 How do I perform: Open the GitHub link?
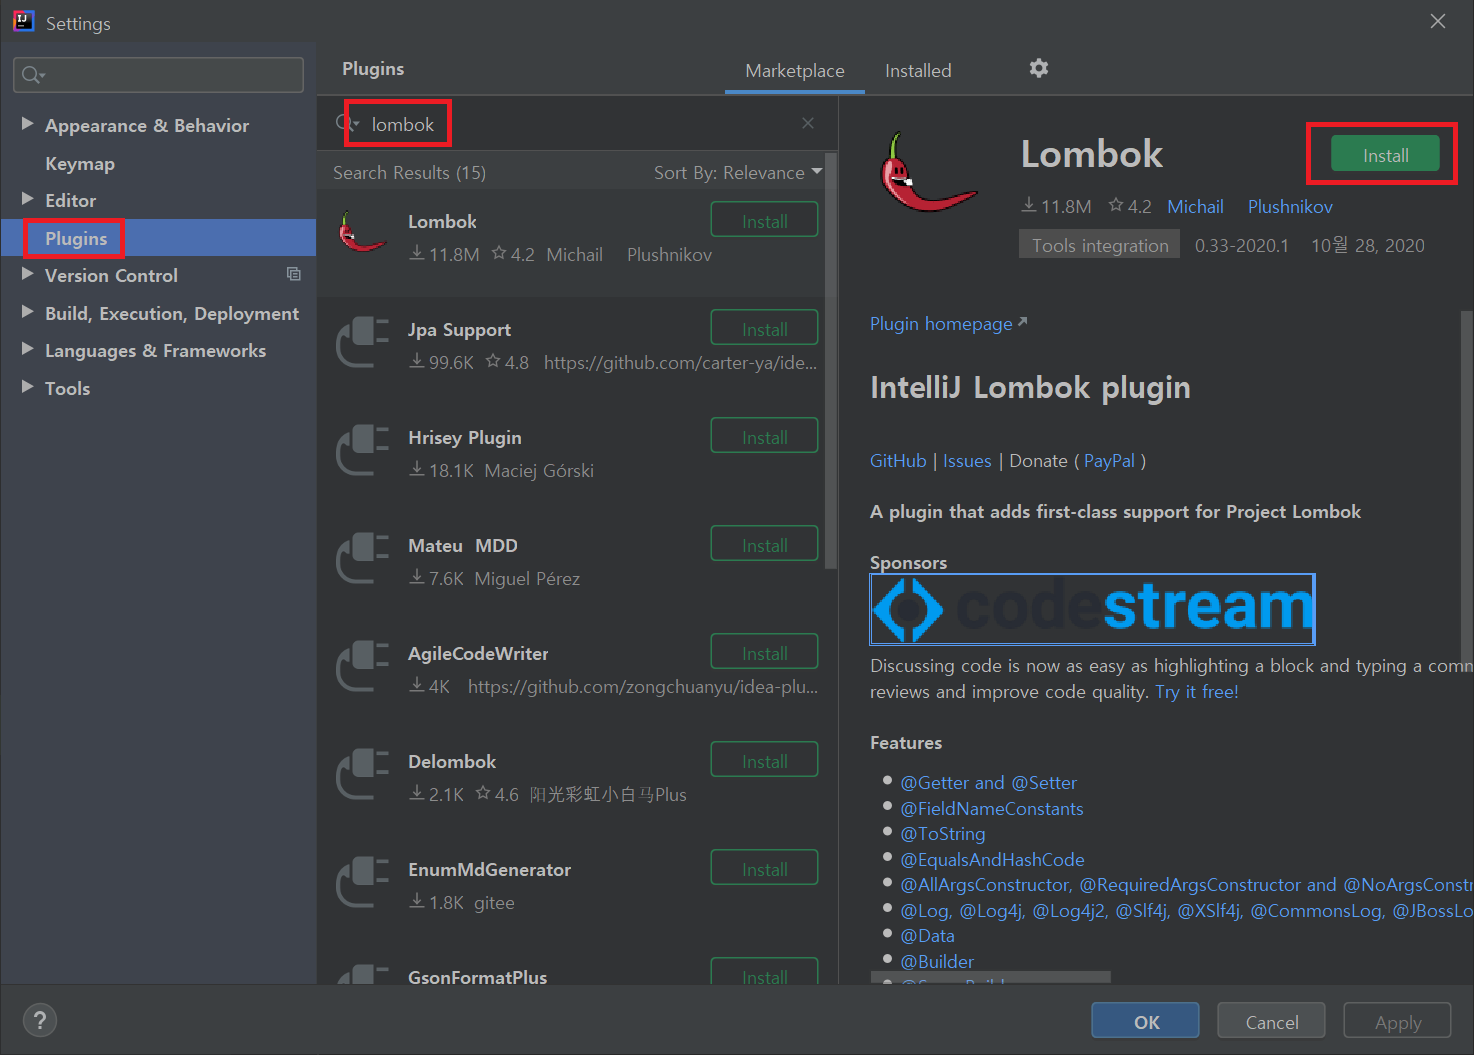point(898,461)
